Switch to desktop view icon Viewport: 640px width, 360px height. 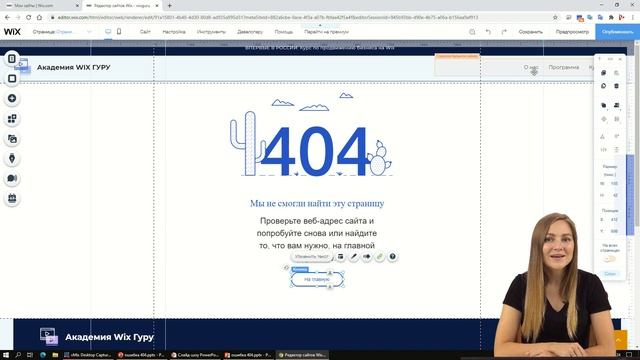pyautogui.click(x=108, y=31)
